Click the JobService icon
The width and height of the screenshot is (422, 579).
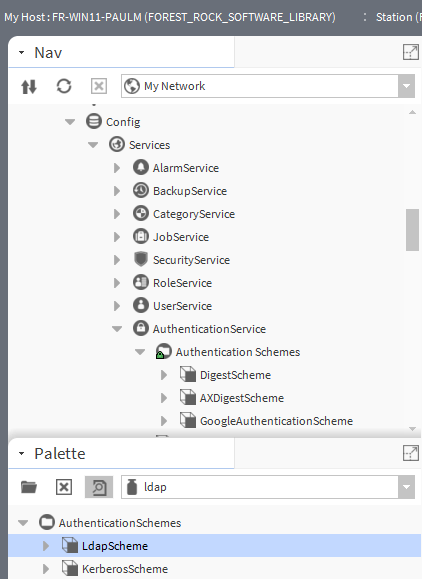pos(141,236)
